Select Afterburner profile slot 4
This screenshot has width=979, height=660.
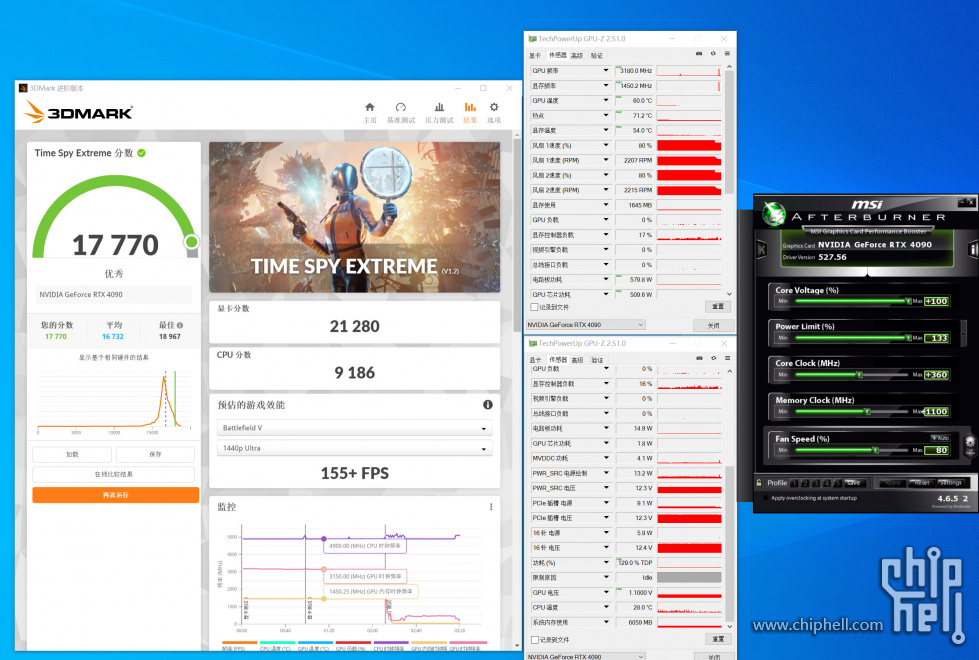(x=826, y=483)
